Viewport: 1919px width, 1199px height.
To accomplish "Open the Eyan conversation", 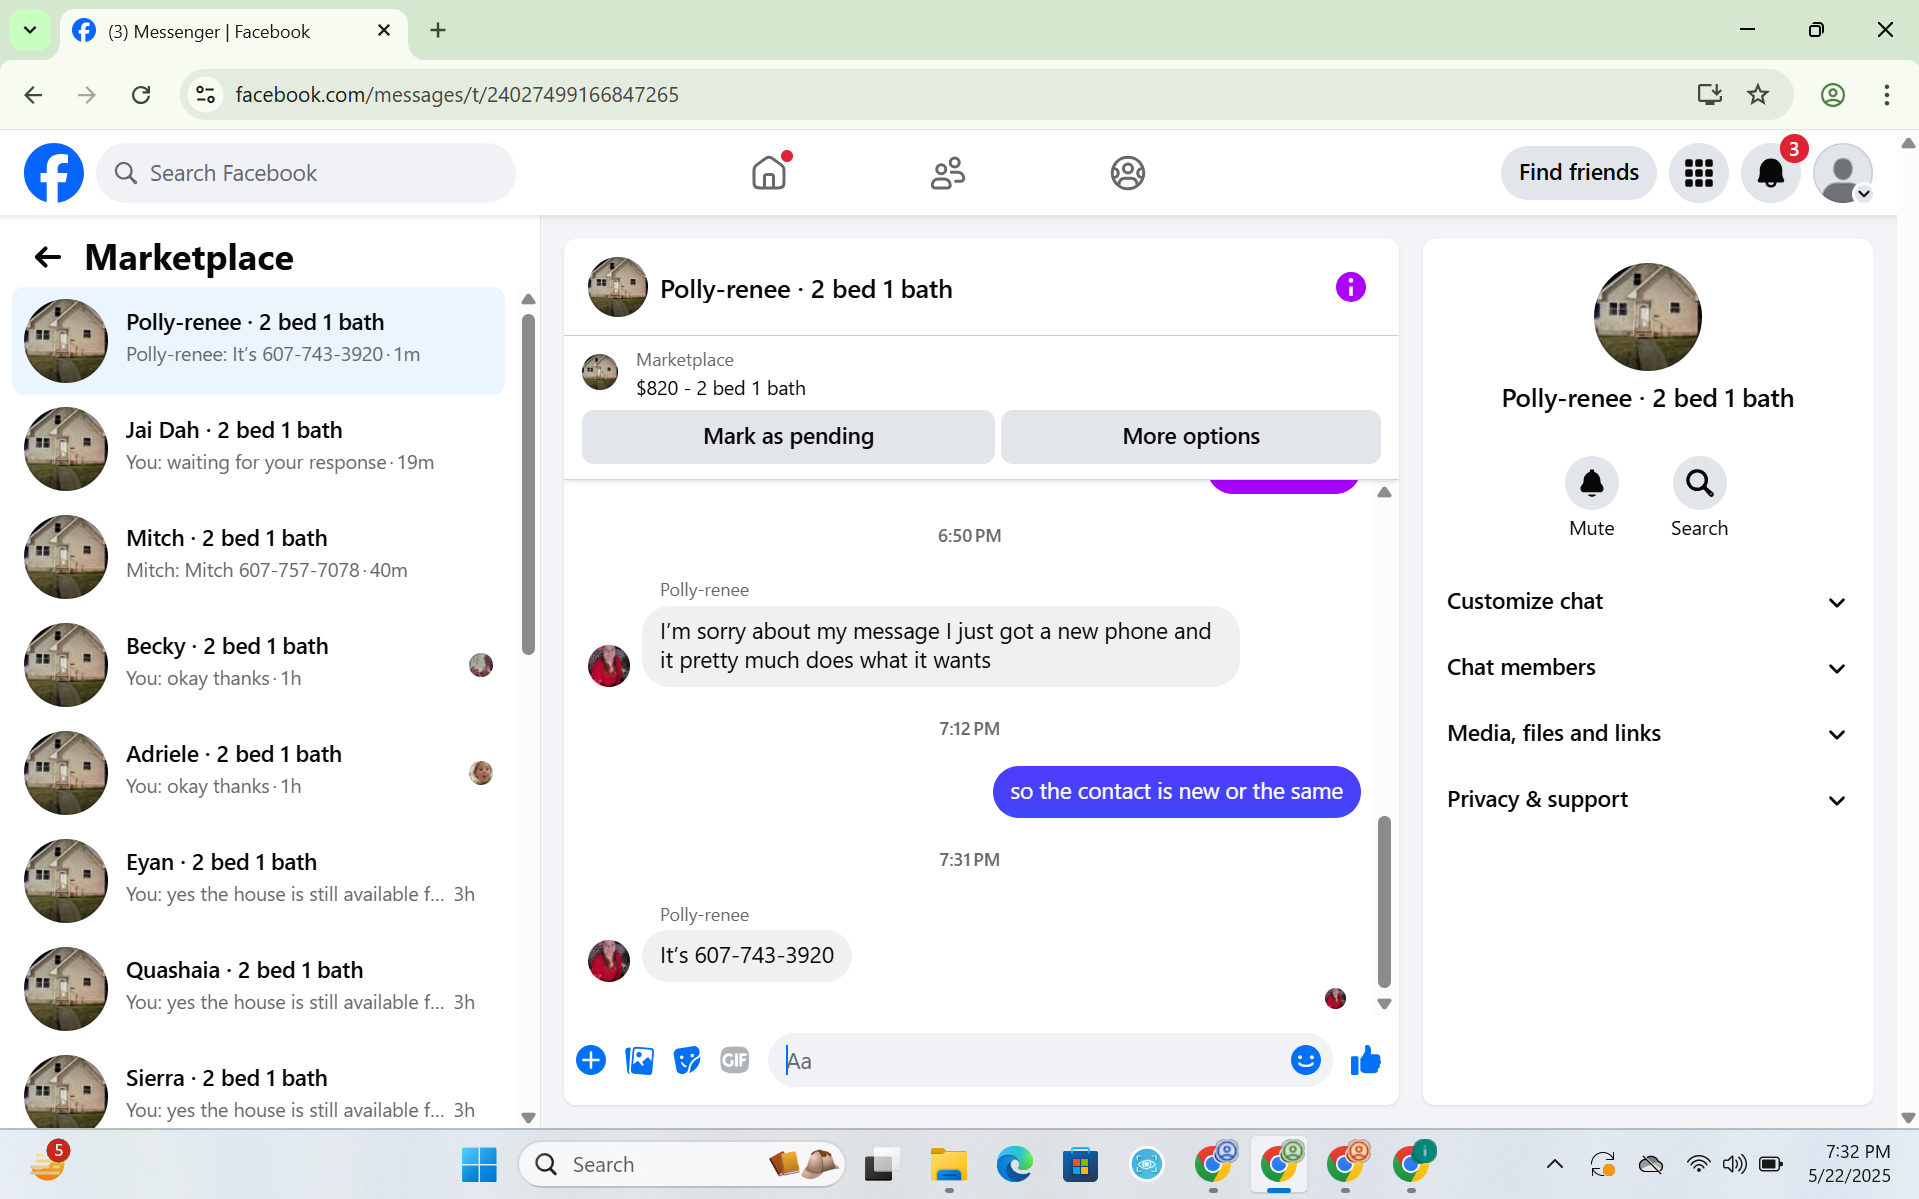I will pos(258,881).
